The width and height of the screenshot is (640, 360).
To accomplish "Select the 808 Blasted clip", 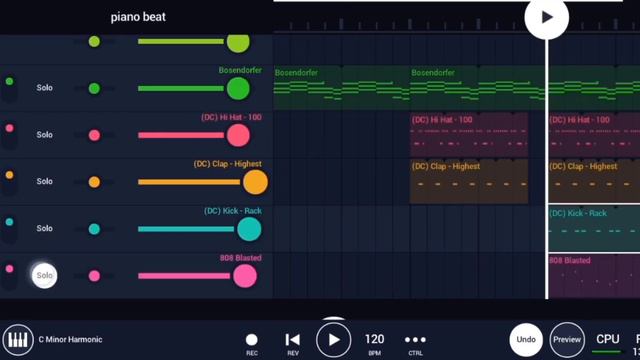I will point(594,276).
